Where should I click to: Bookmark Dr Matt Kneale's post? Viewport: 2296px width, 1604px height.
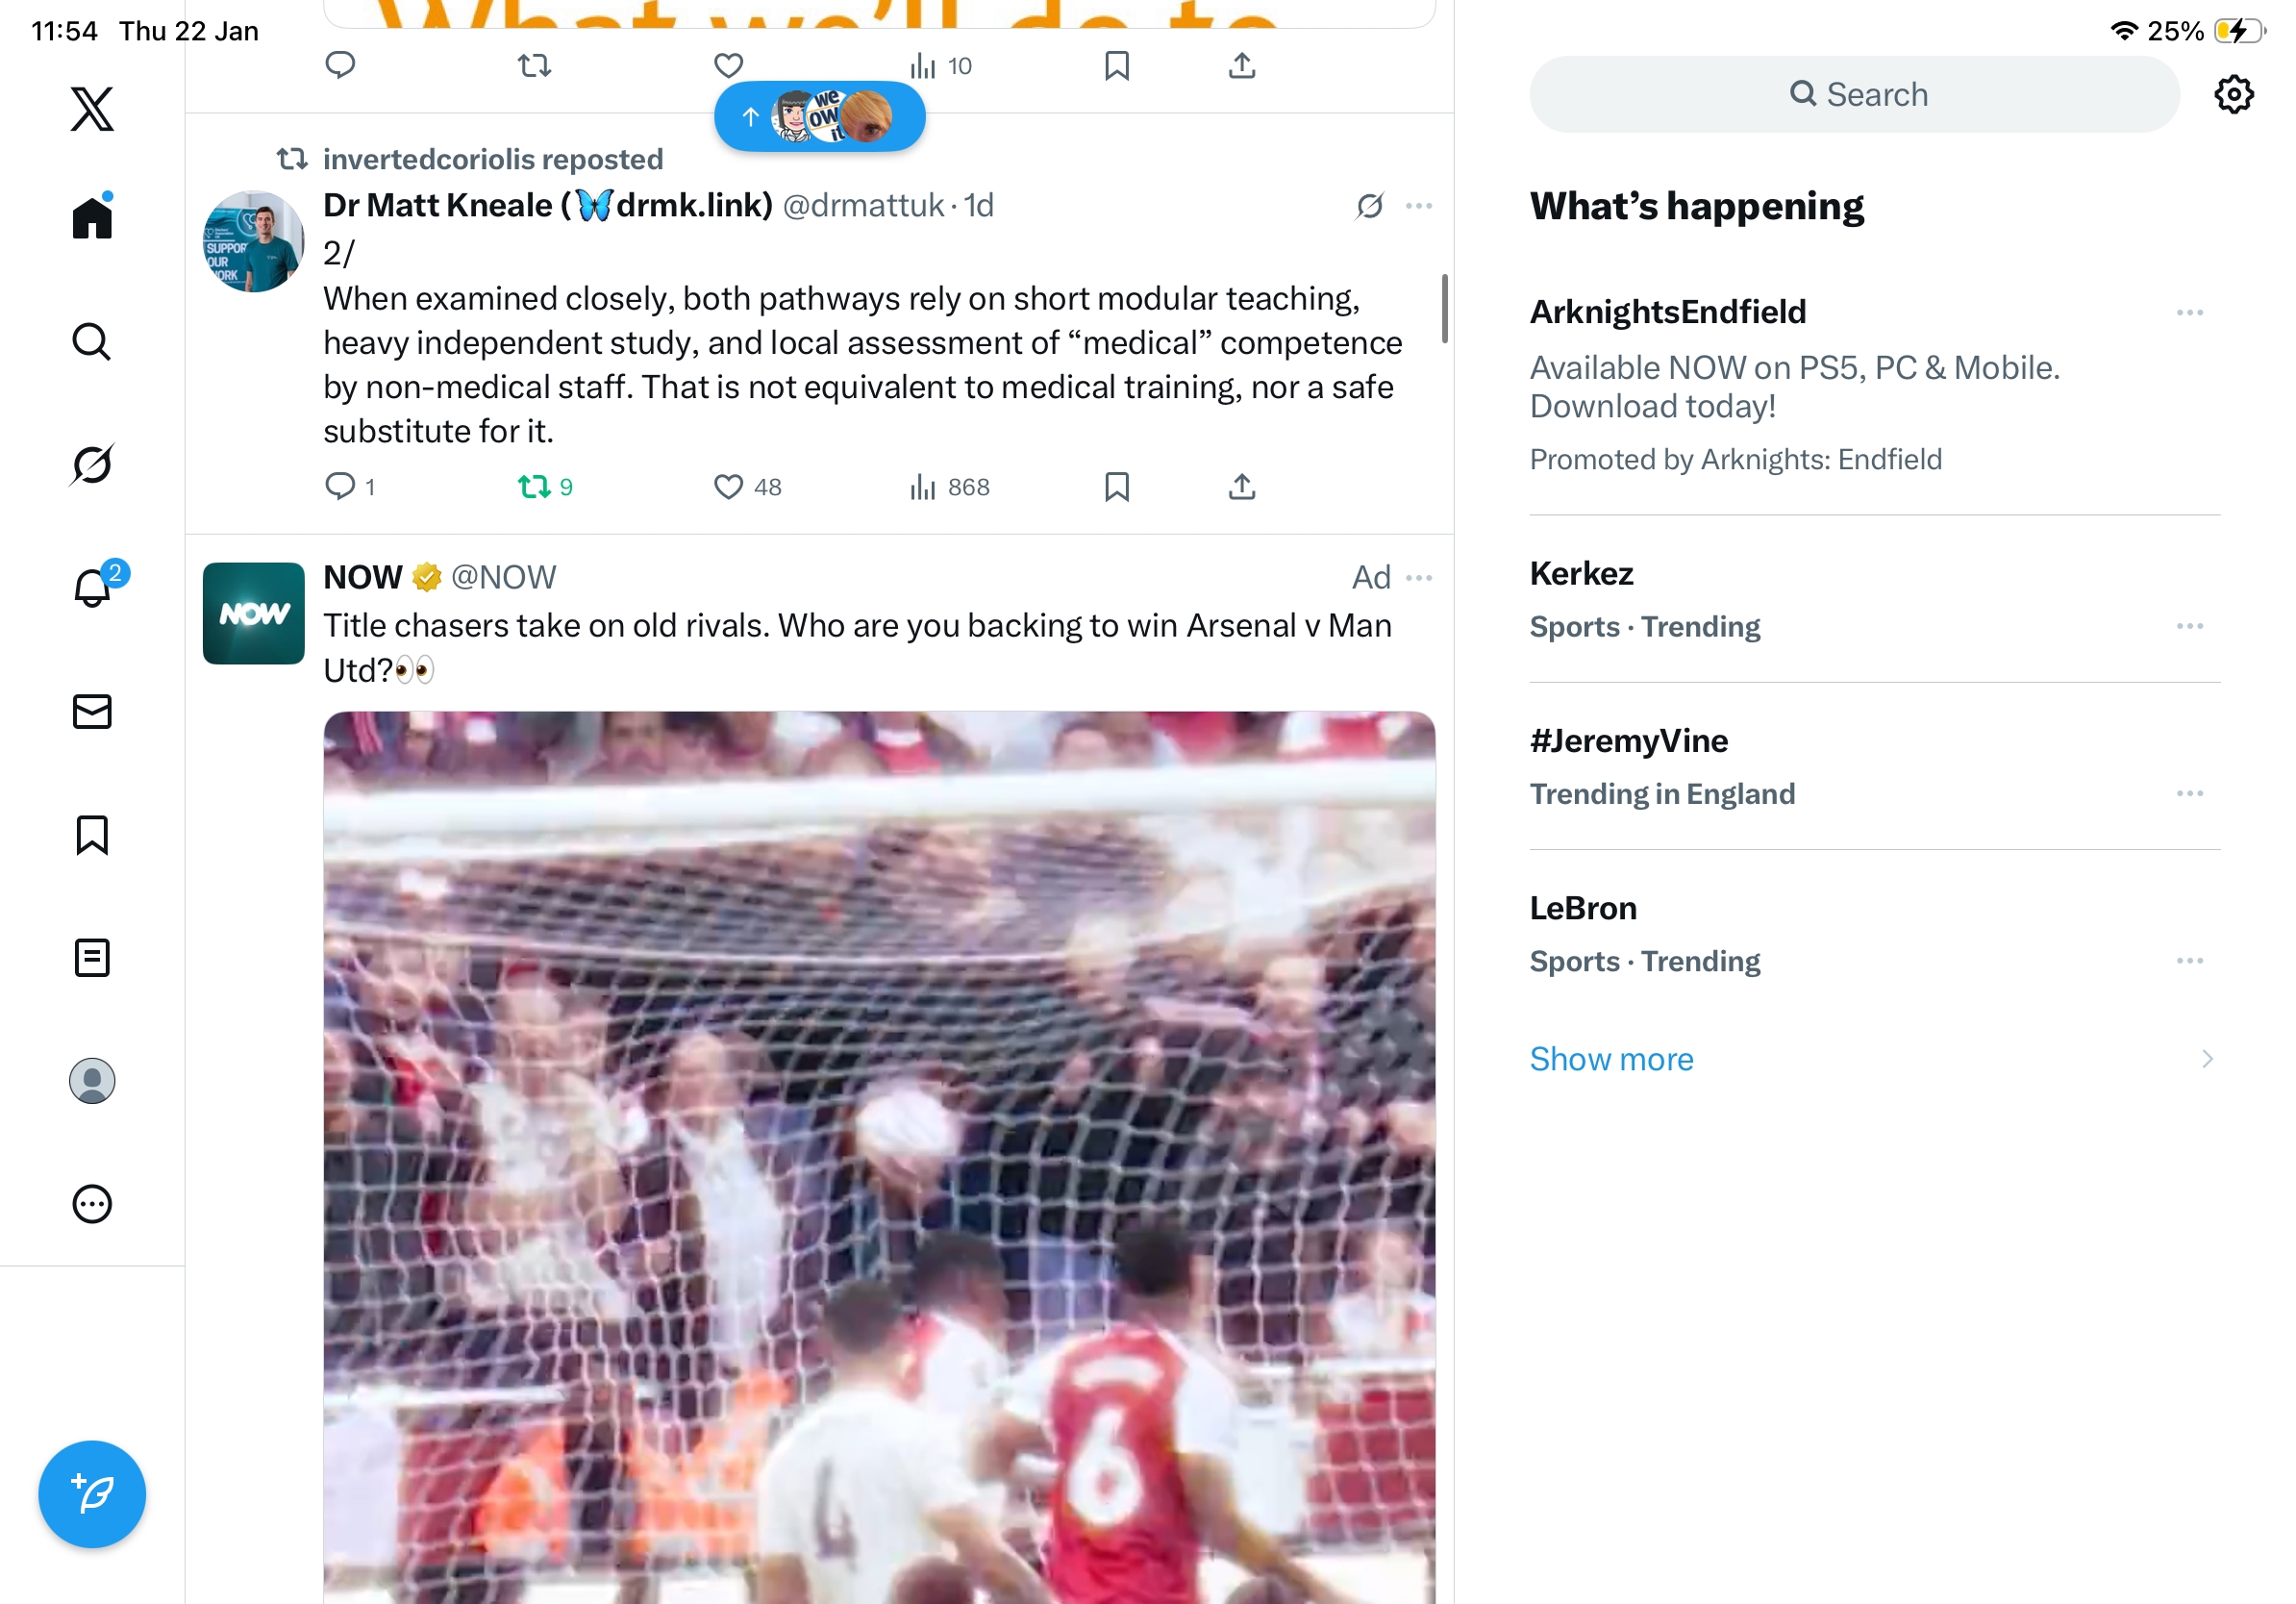tap(1116, 486)
